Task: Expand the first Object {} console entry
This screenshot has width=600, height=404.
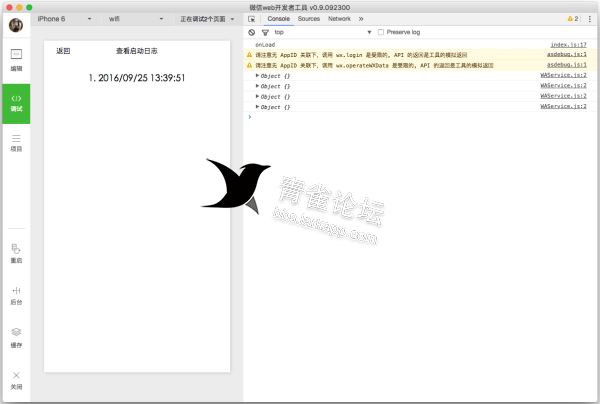Action: (x=258, y=75)
